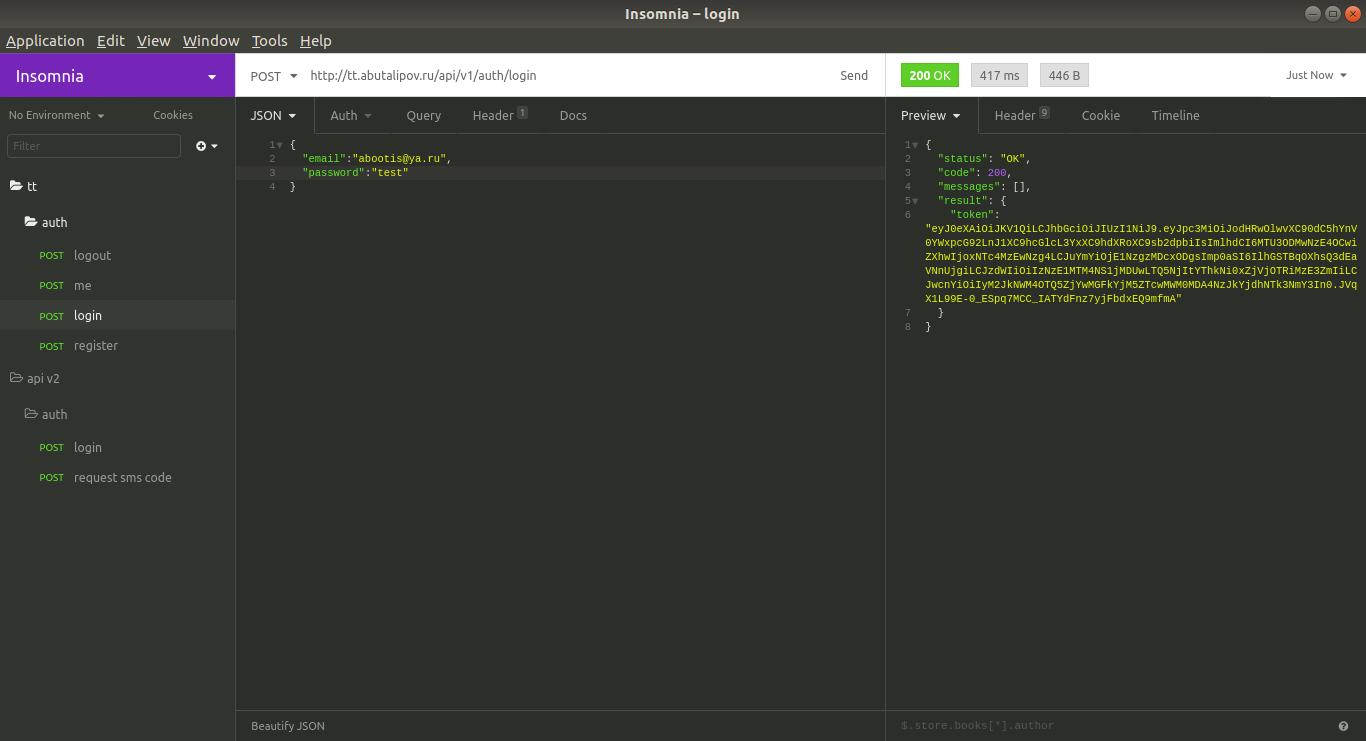Click the "token" key in the response
The height and width of the screenshot is (741, 1366).
pyautogui.click(x=972, y=215)
